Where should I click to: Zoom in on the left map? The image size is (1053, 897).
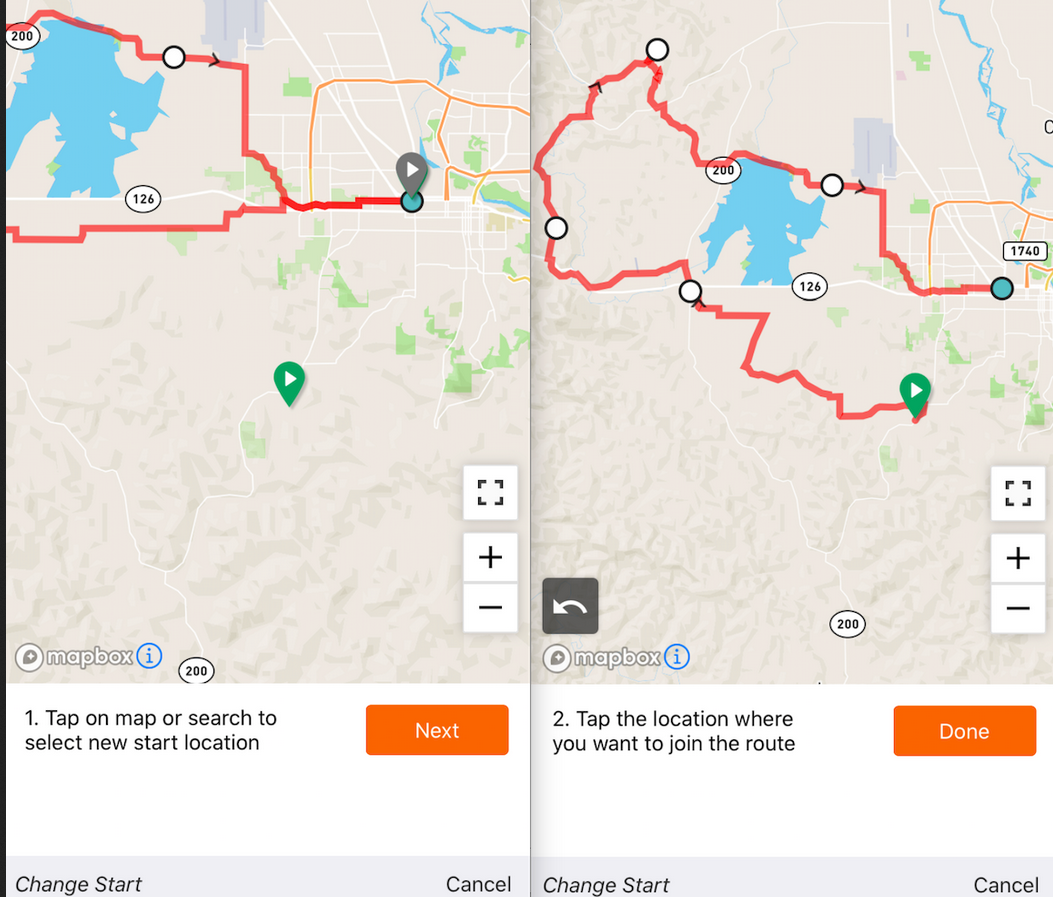490,557
